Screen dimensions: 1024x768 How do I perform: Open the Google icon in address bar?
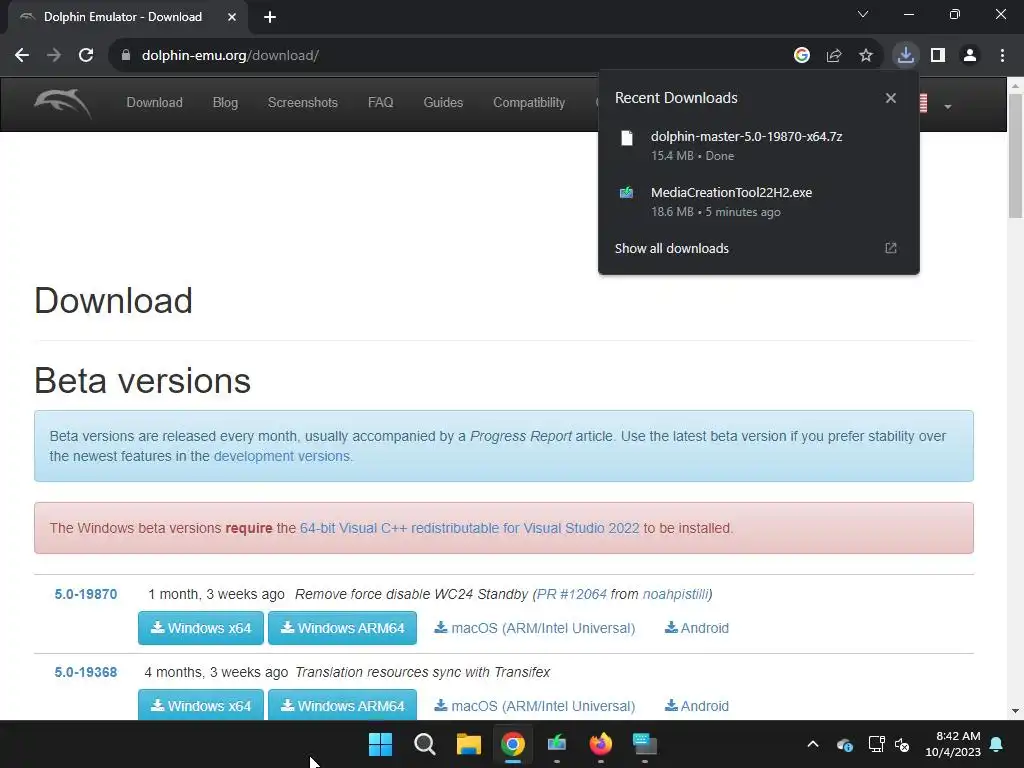click(x=801, y=56)
